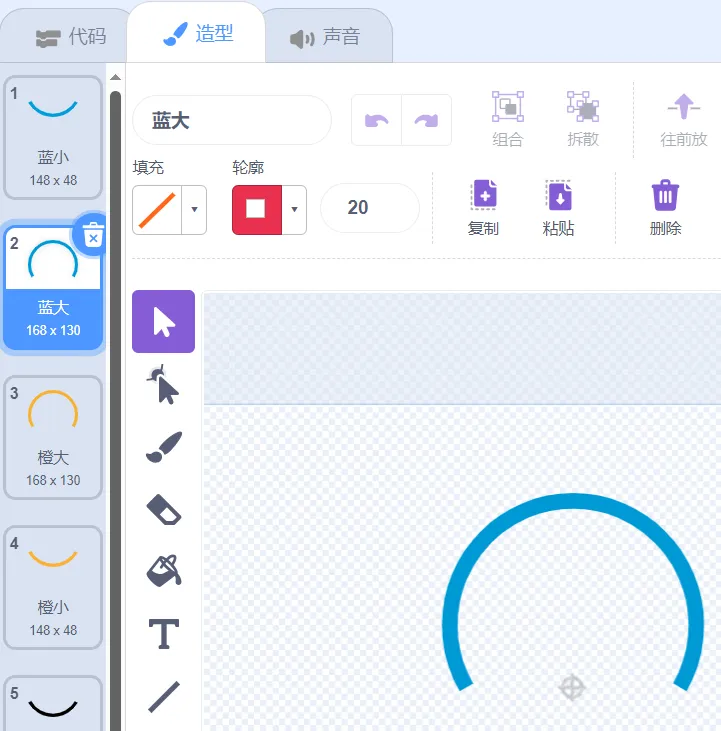Screen dimensions: 721x731
Task: Select costume 1 蓝小 thumbnail
Action: coord(53,138)
